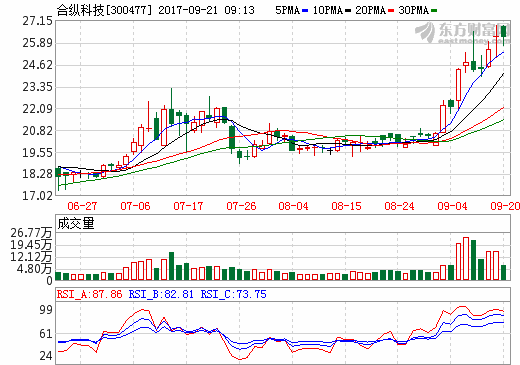
Task: Click the 24 RSI axis label
Action: coord(46,356)
